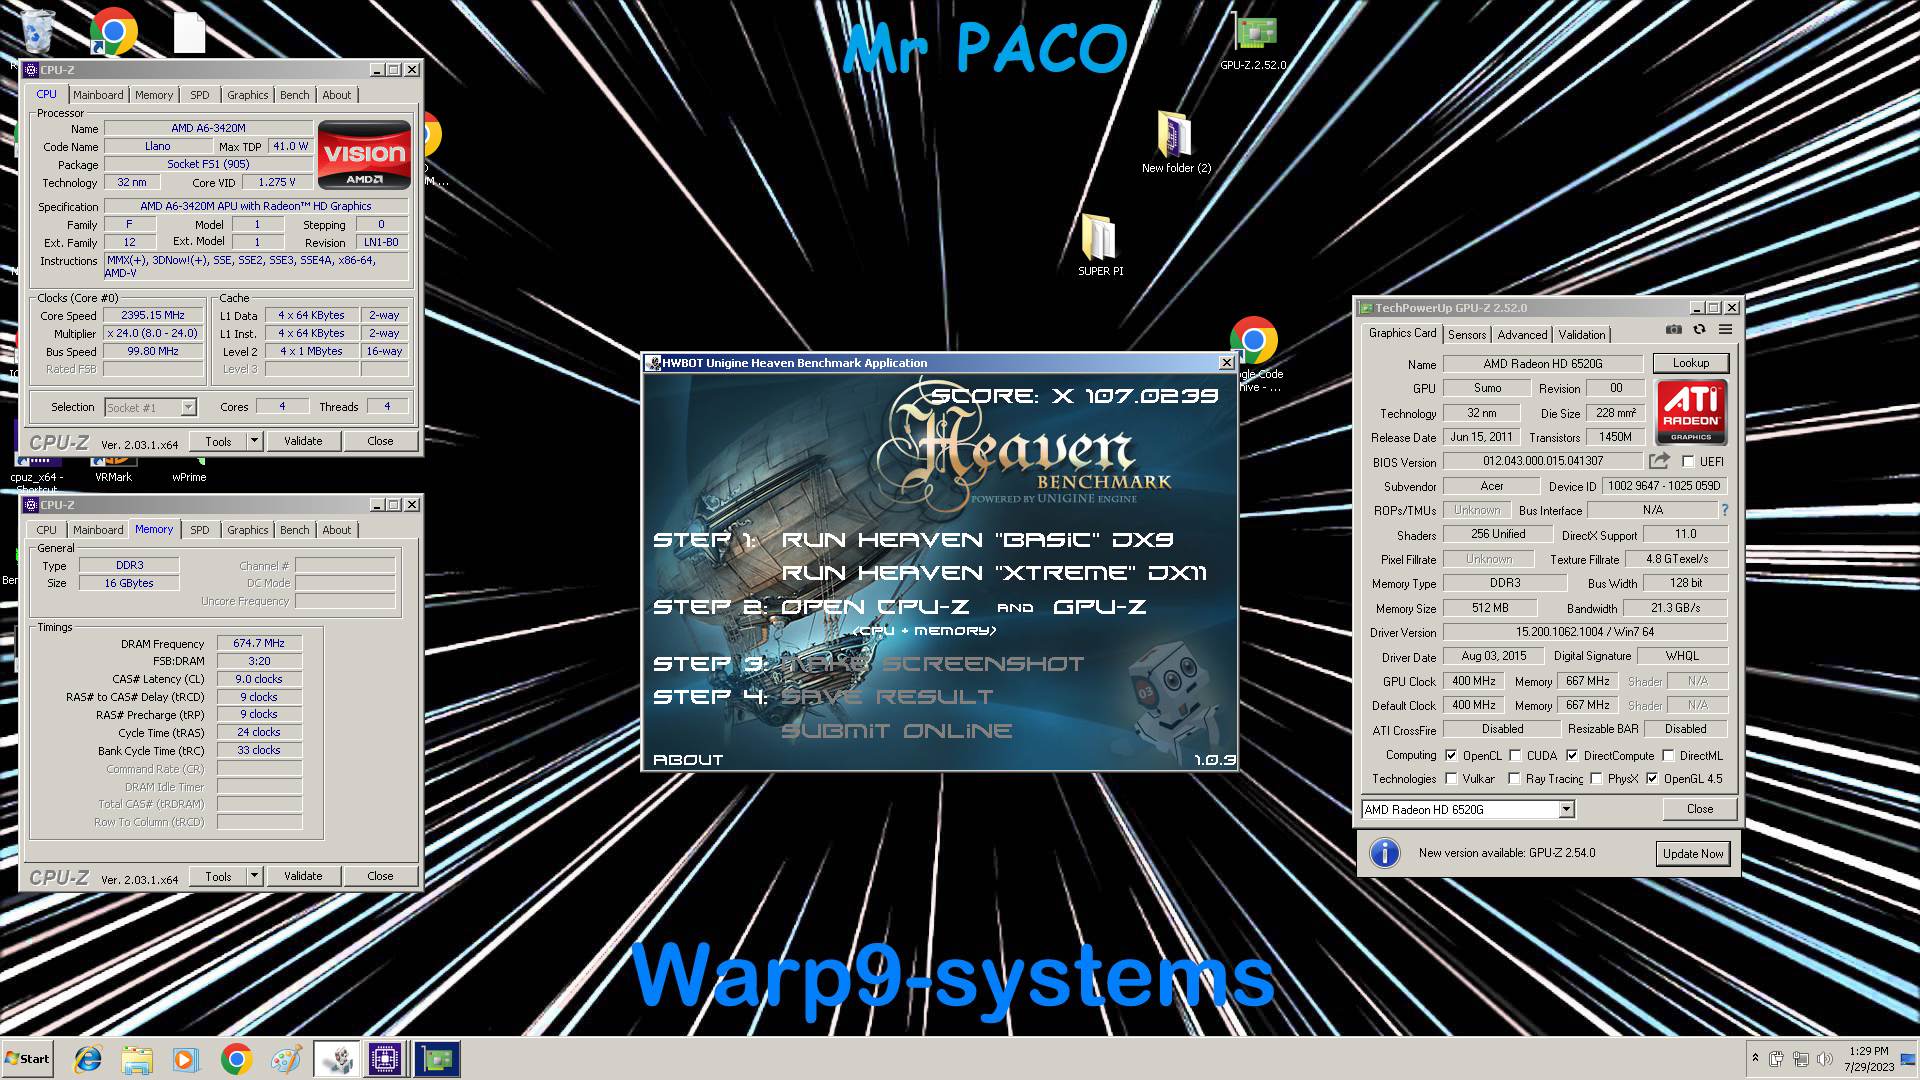Click the Bus Interface question mark in GPU-Z
This screenshot has width=1920, height=1080.
pos(1724,510)
